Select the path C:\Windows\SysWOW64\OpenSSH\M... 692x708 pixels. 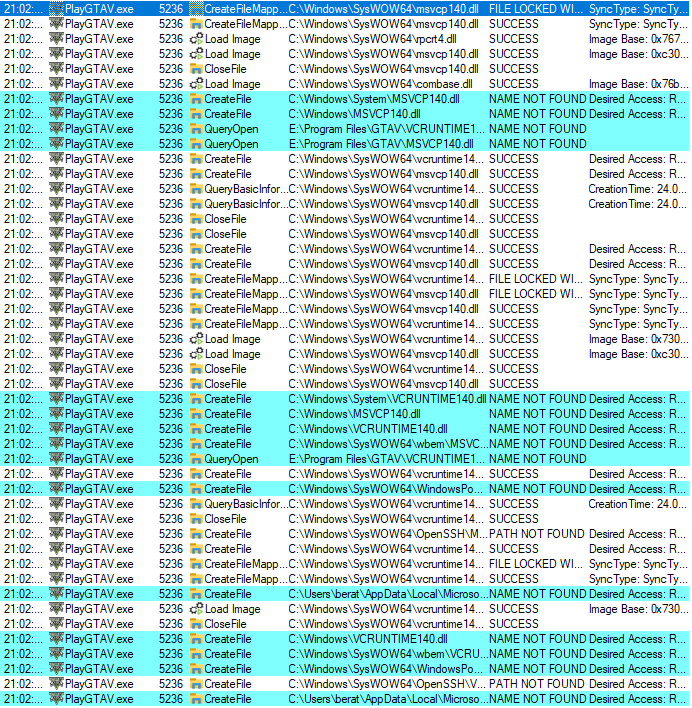[x=387, y=534]
